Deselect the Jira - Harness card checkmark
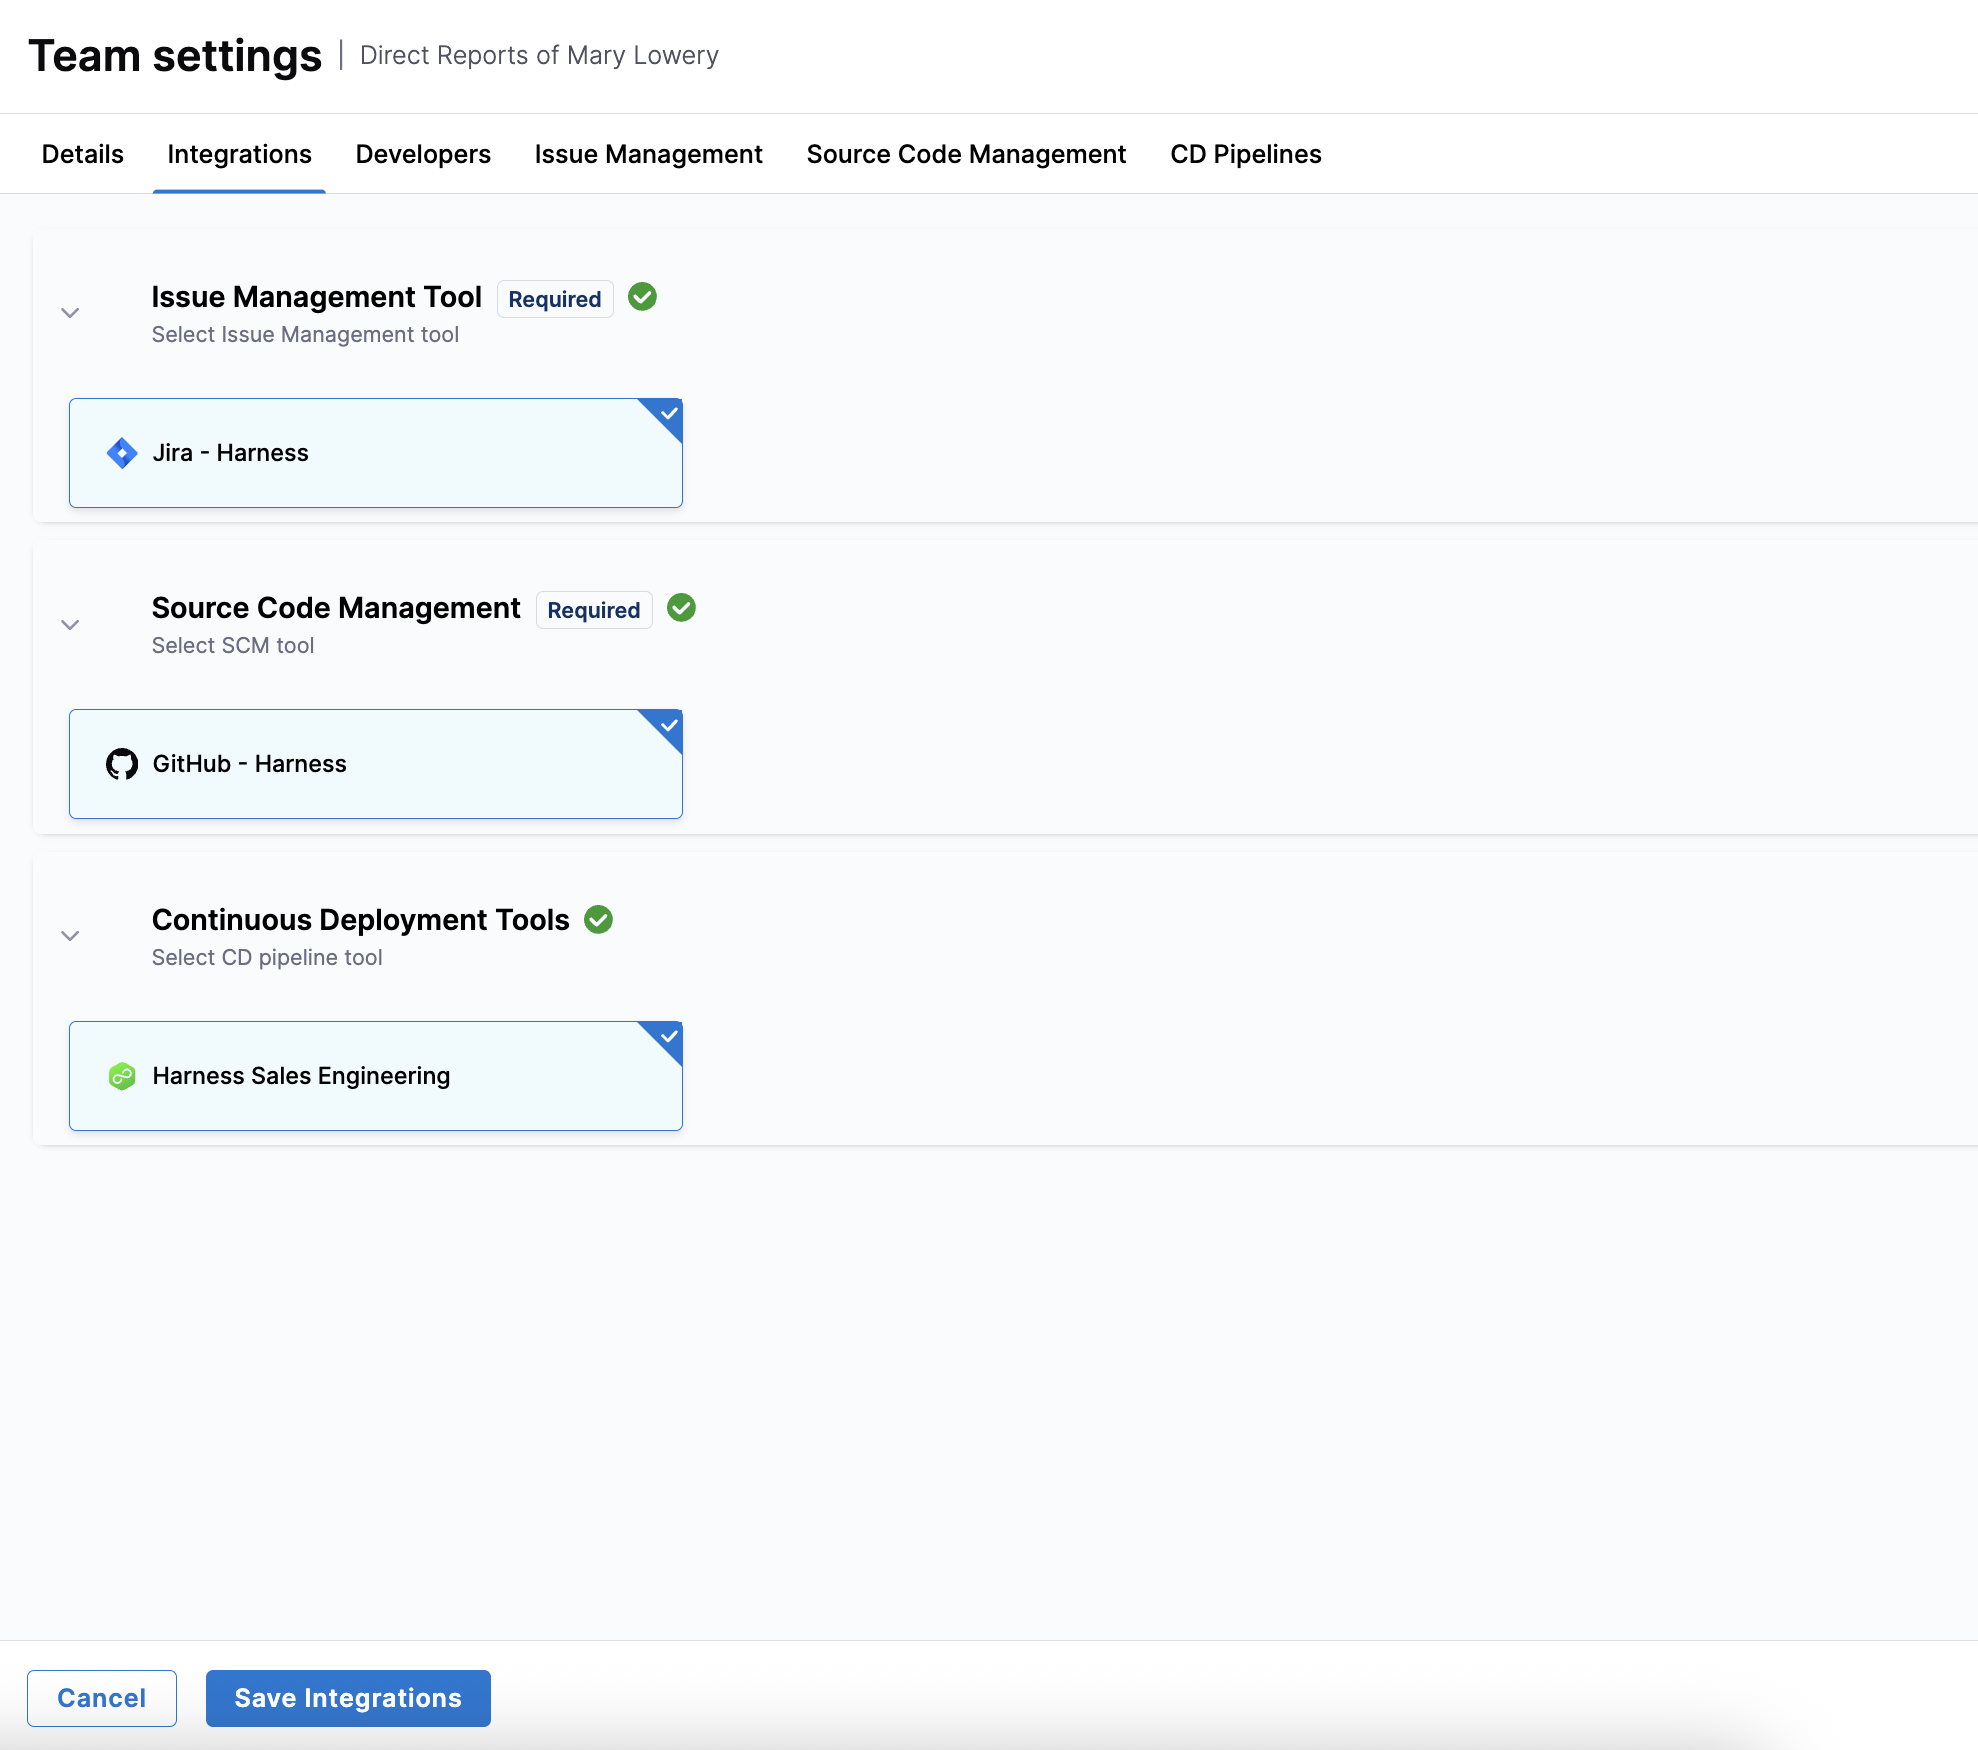Screen dimensions: 1978x1750 tap(668, 414)
